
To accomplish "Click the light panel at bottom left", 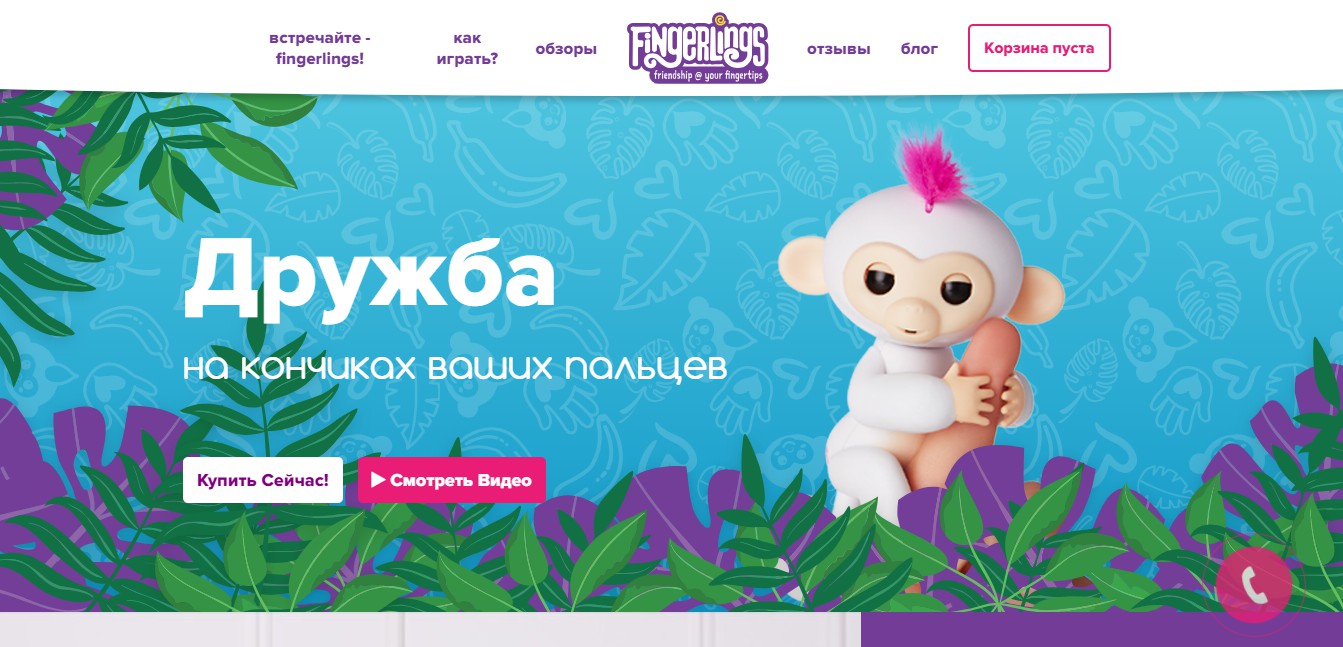I will pyautogui.click(x=430, y=630).
